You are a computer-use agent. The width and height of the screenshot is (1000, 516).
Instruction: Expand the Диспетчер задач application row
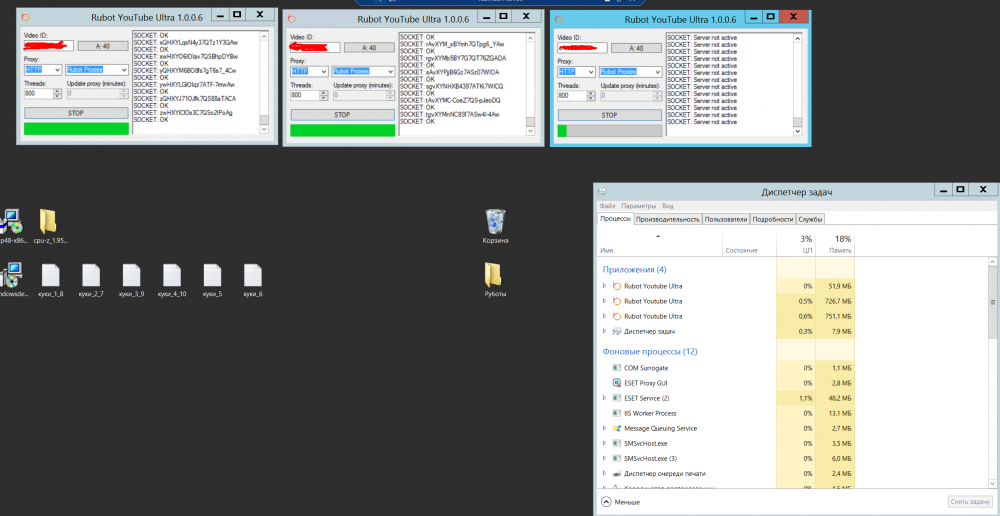click(x=605, y=332)
